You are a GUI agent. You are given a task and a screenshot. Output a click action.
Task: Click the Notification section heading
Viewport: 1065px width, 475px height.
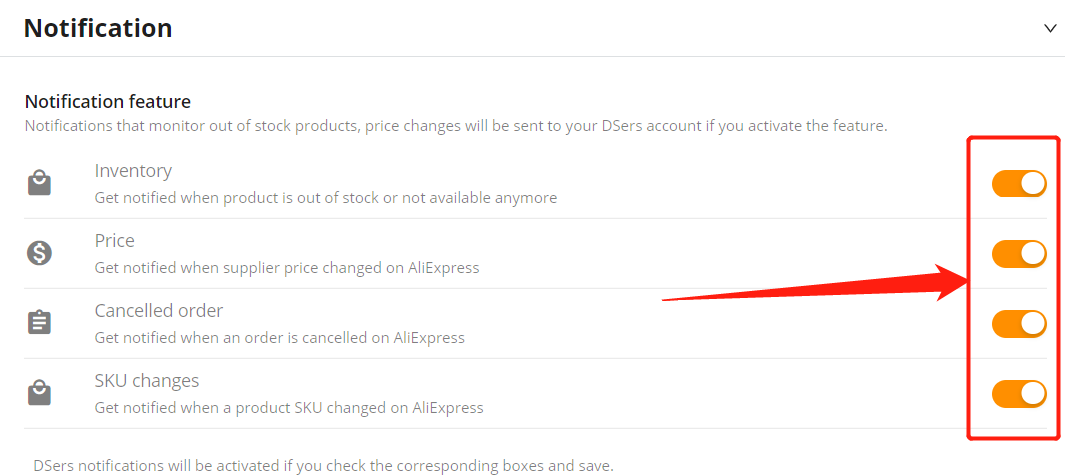click(x=98, y=28)
